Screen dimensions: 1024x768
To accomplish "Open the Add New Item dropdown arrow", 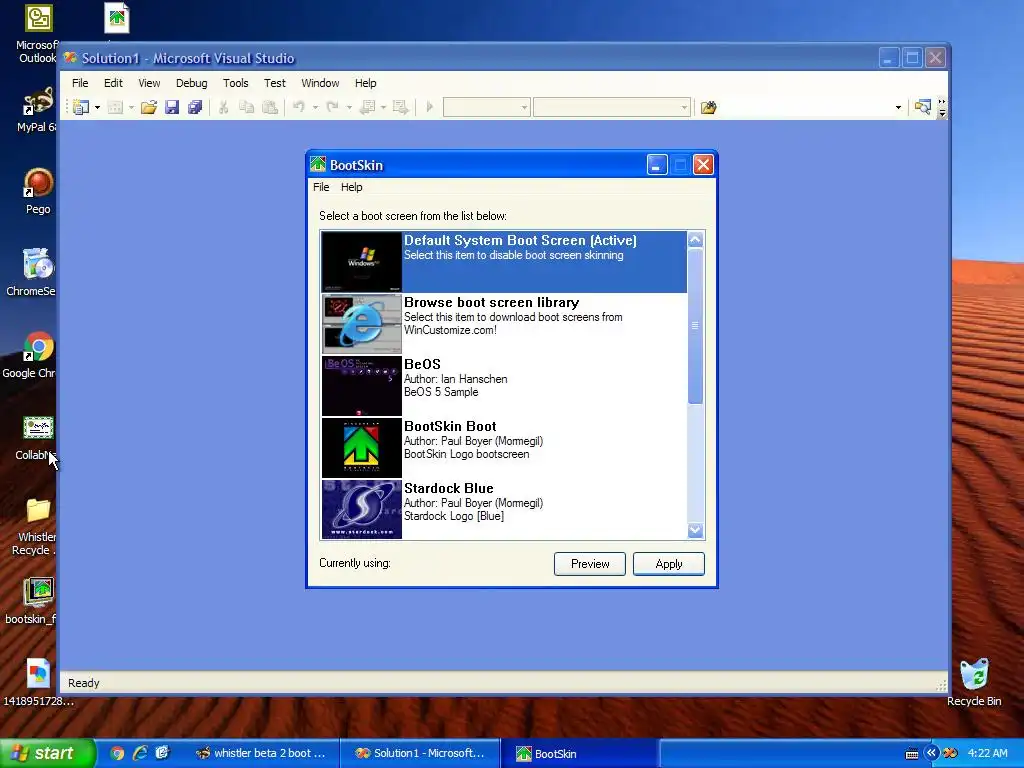I will pyautogui.click(x=131, y=107).
